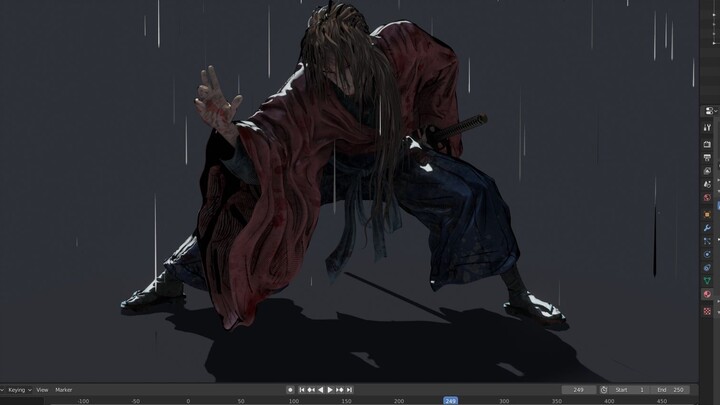Open the Texture properties checker tab
This screenshot has width=720, height=405.
coord(707,311)
